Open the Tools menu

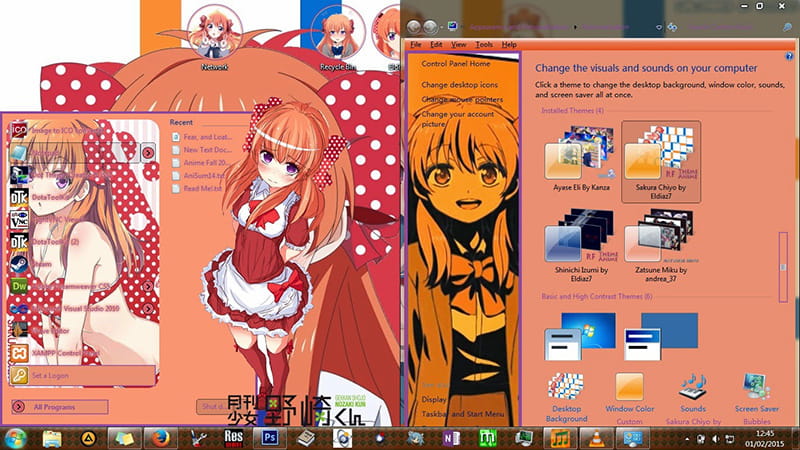click(484, 45)
